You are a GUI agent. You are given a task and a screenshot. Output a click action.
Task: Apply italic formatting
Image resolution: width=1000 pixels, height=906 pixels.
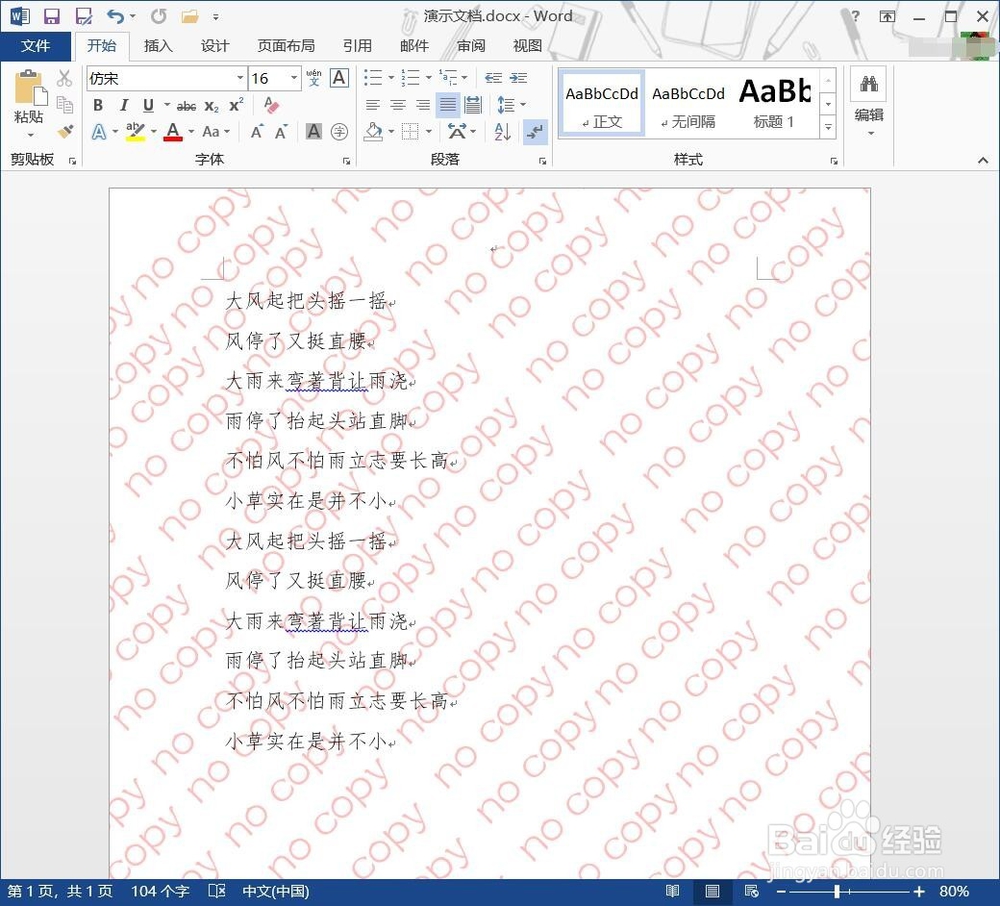(x=122, y=104)
